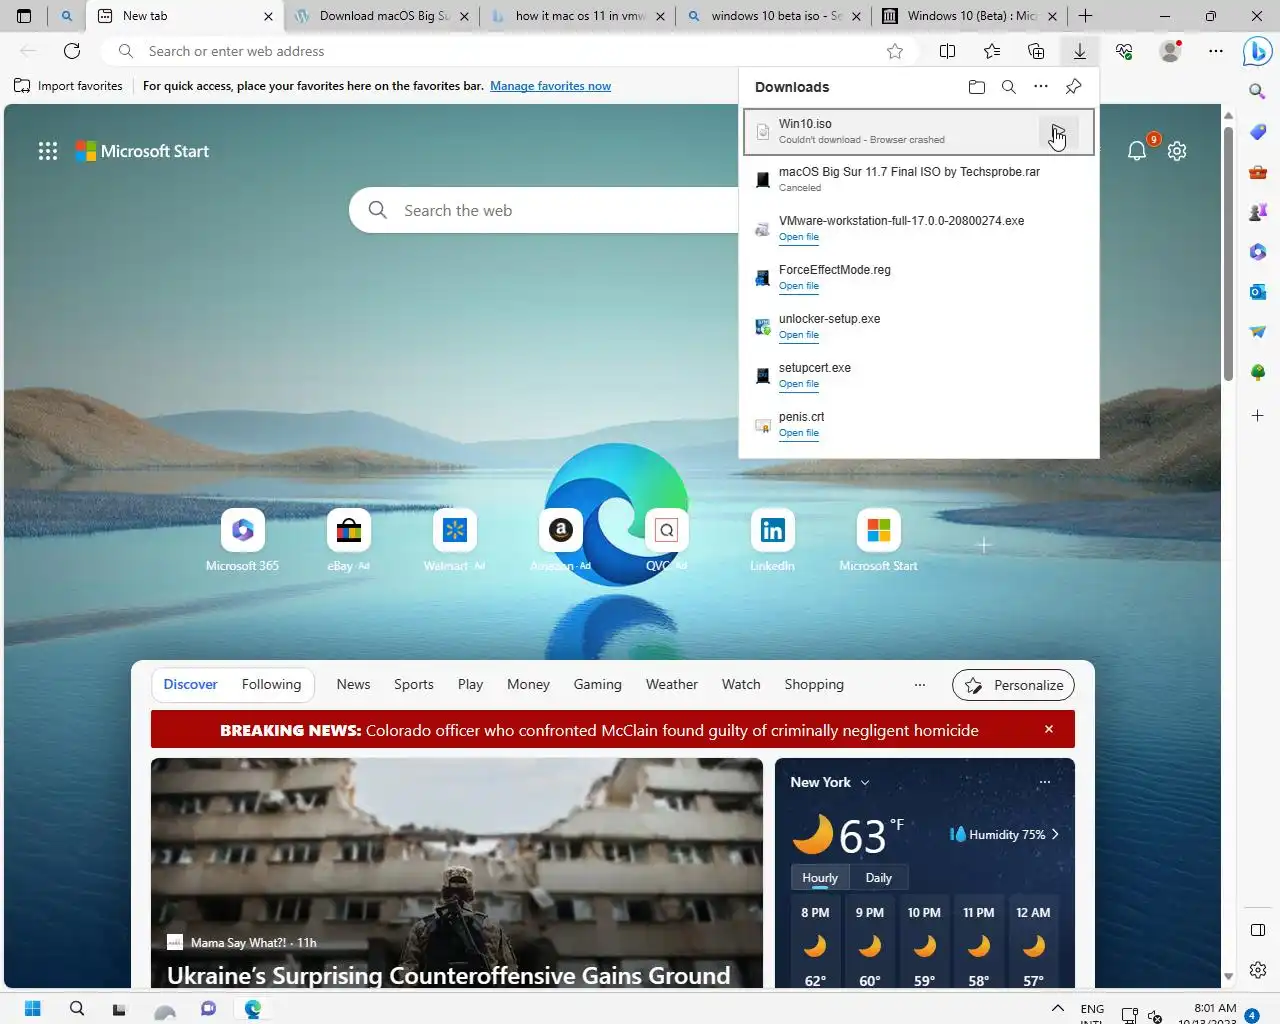This screenshot has height=1024, width=1280.
Task: Select the Gaming category
Action: click(x=597, y=684)
